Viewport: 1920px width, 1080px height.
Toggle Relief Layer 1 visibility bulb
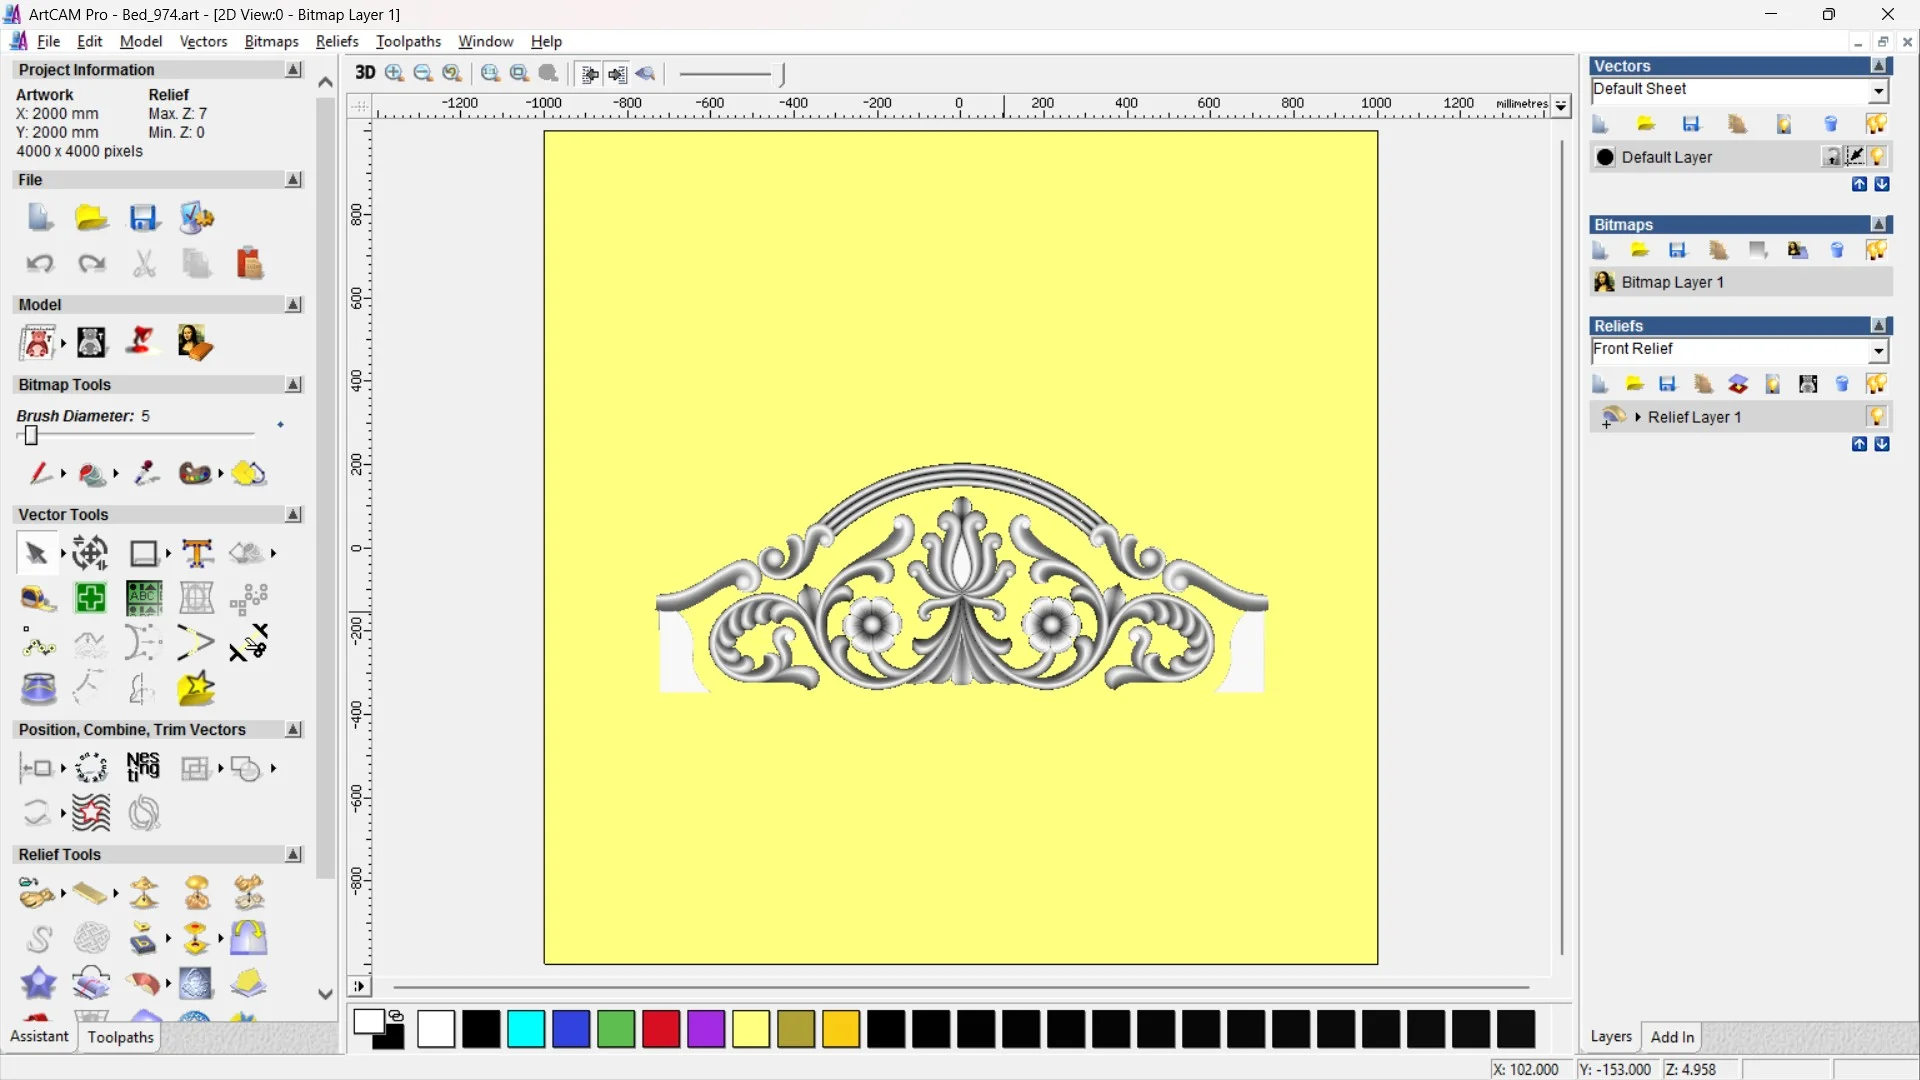tap(1876, 417)
